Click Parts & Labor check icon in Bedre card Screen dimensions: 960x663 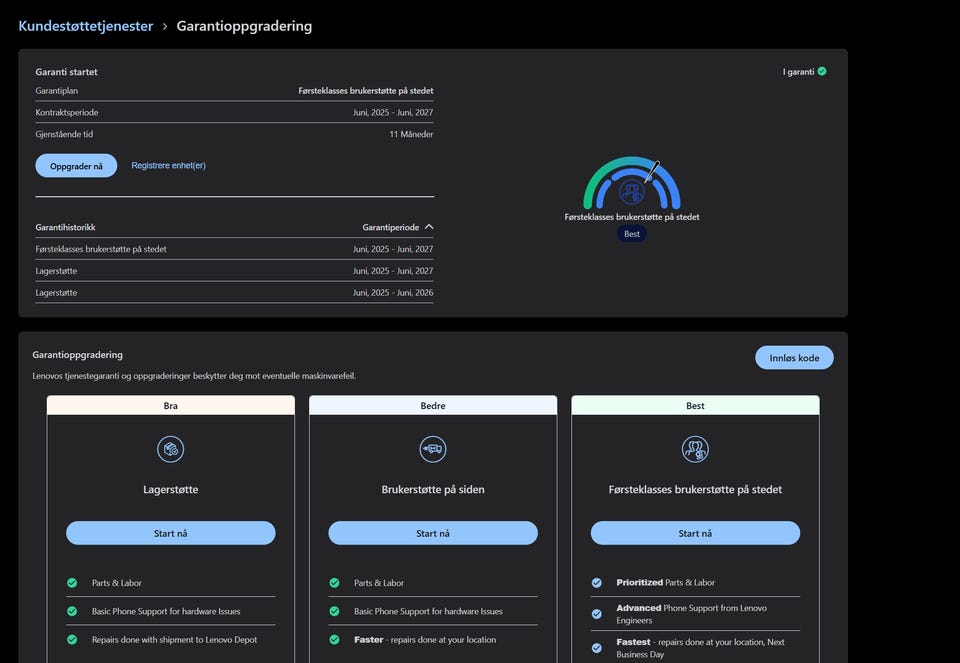pyautogui.click(x=334, y=583)
